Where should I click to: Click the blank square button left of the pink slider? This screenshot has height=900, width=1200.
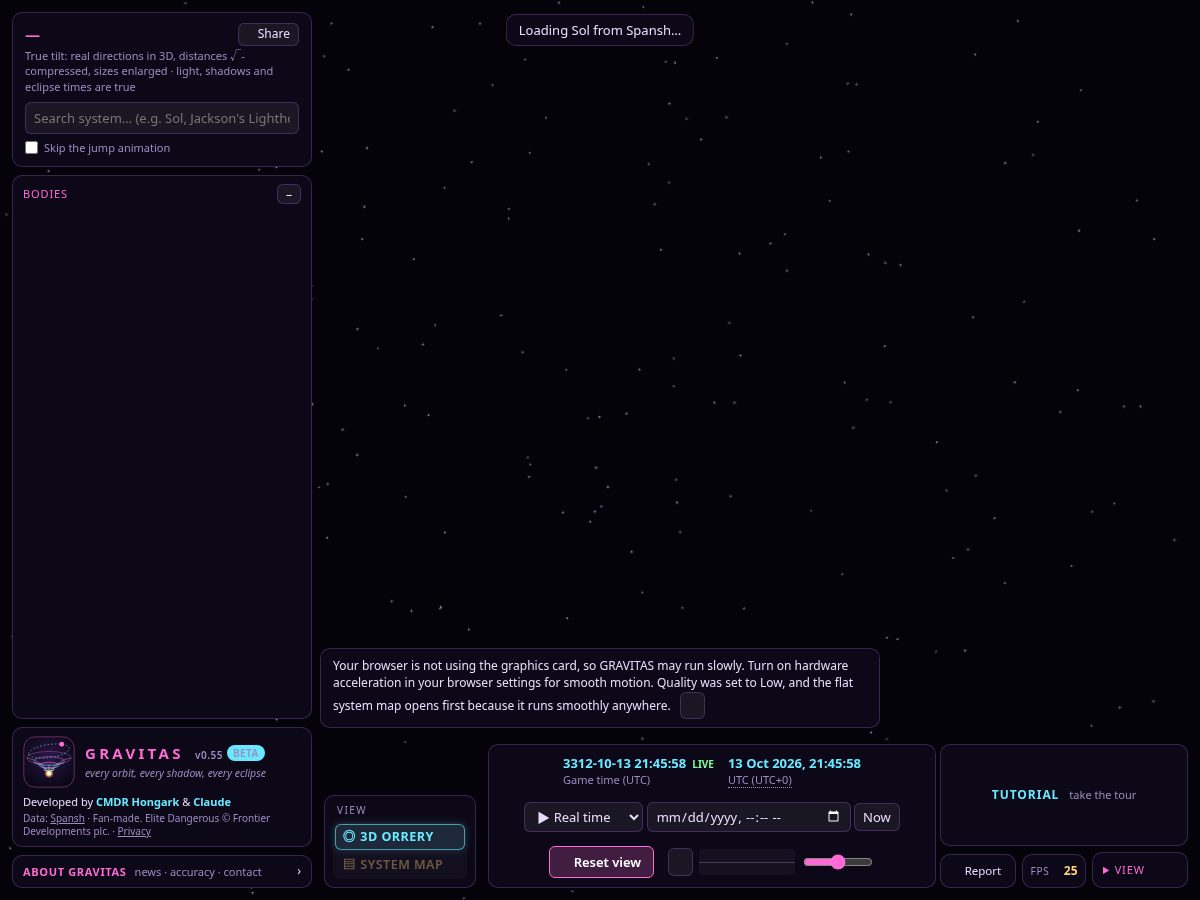(x=680, y=862)
